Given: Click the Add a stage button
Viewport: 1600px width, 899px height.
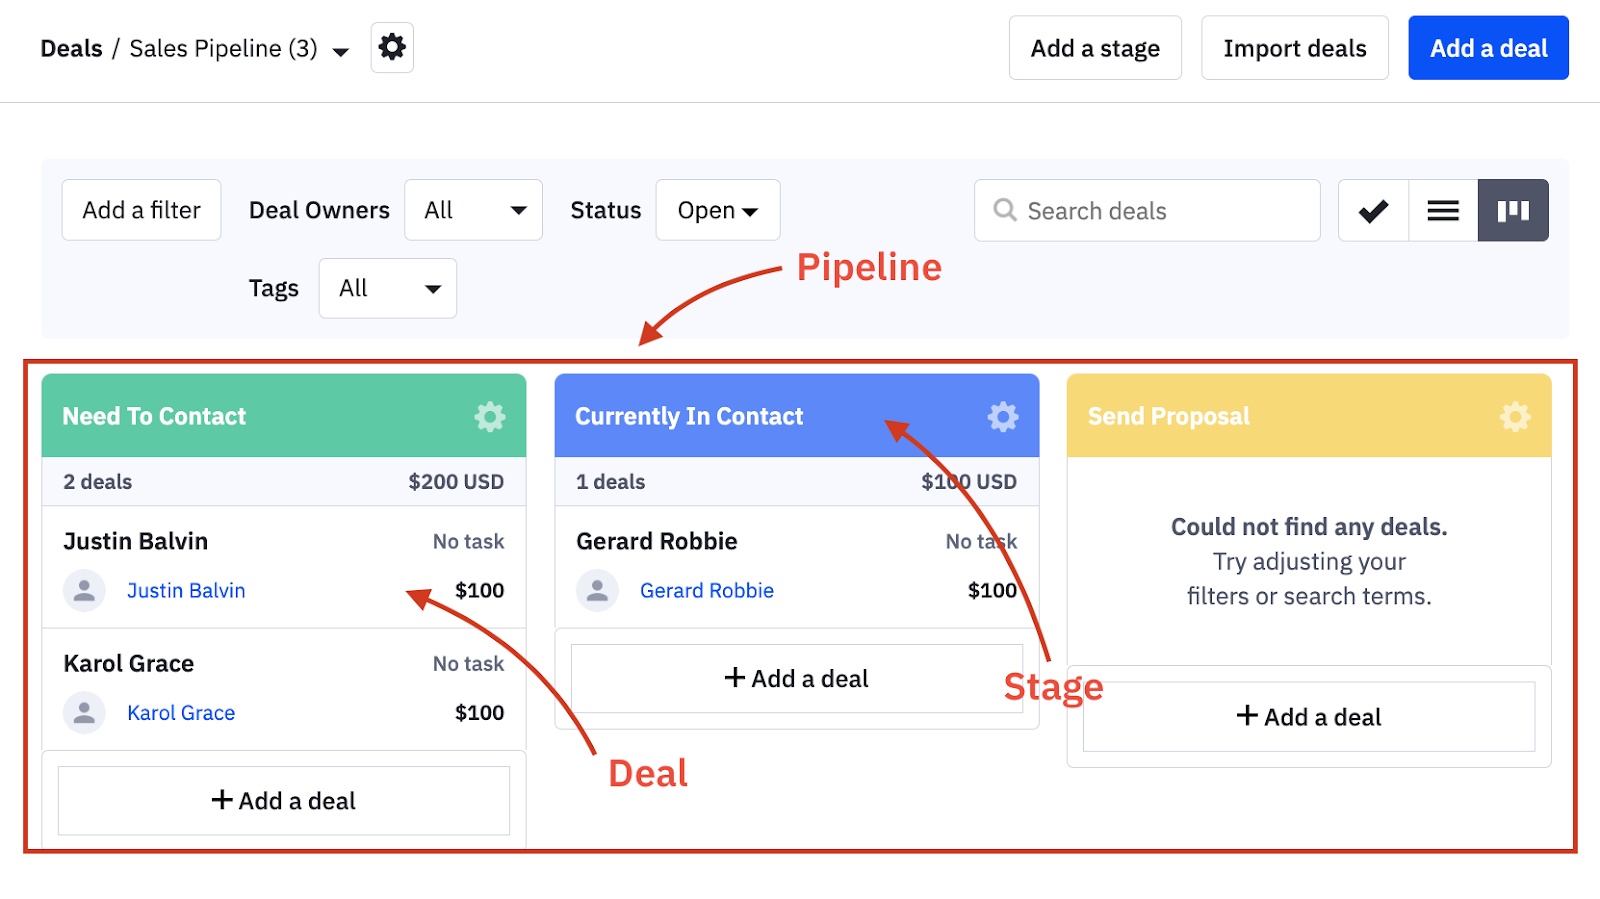Looking at the screenshot, I should pos(1094,47).
